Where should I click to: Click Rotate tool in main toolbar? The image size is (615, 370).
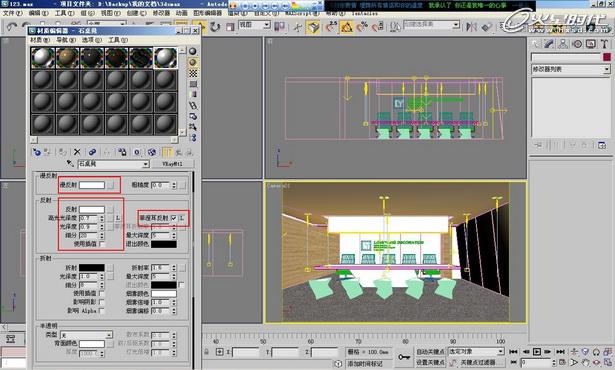pyautogui.click(x=215, y=27)
